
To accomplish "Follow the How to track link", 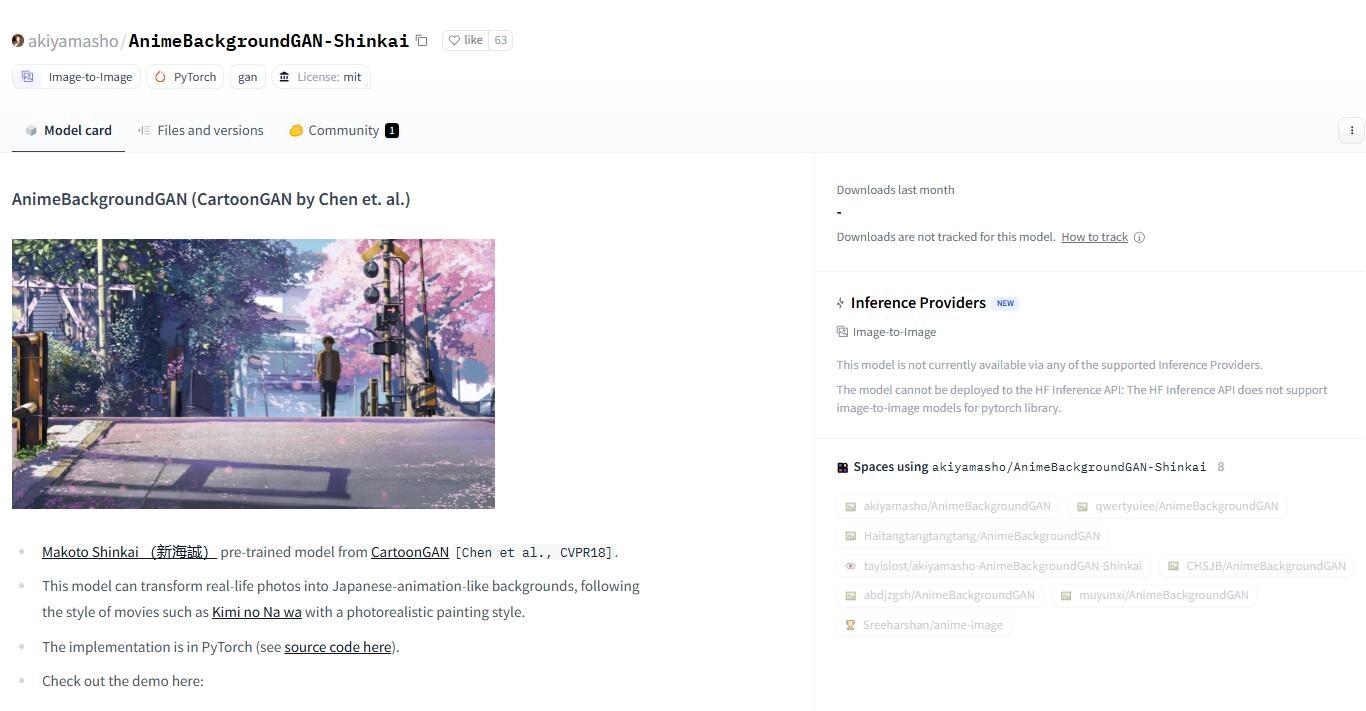I will [x=1094, y=237].
